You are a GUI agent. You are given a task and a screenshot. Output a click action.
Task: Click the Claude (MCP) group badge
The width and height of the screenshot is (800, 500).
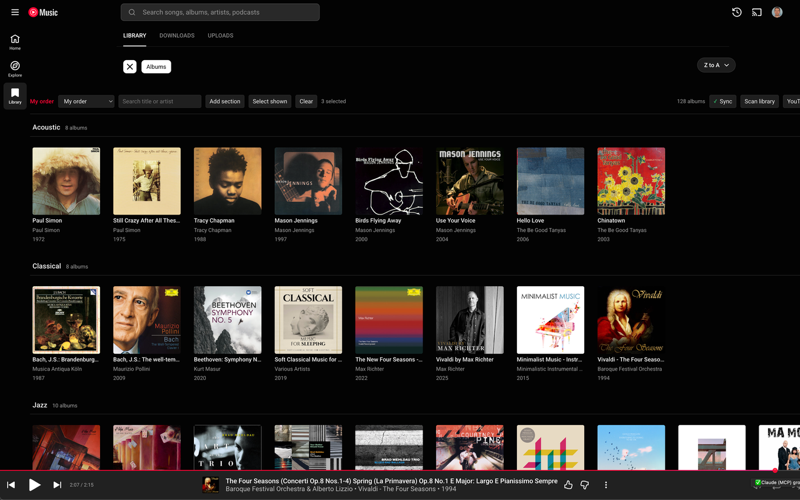(x=778, y=482)
